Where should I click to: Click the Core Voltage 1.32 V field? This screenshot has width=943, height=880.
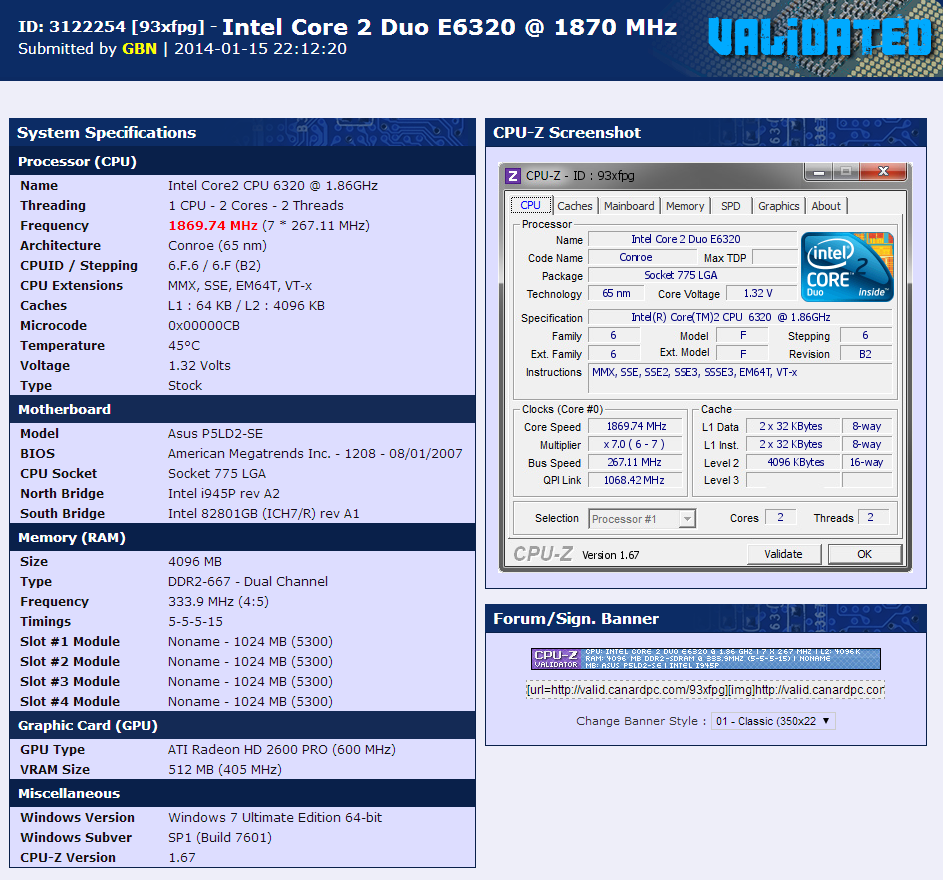click(x=761, y=293)
